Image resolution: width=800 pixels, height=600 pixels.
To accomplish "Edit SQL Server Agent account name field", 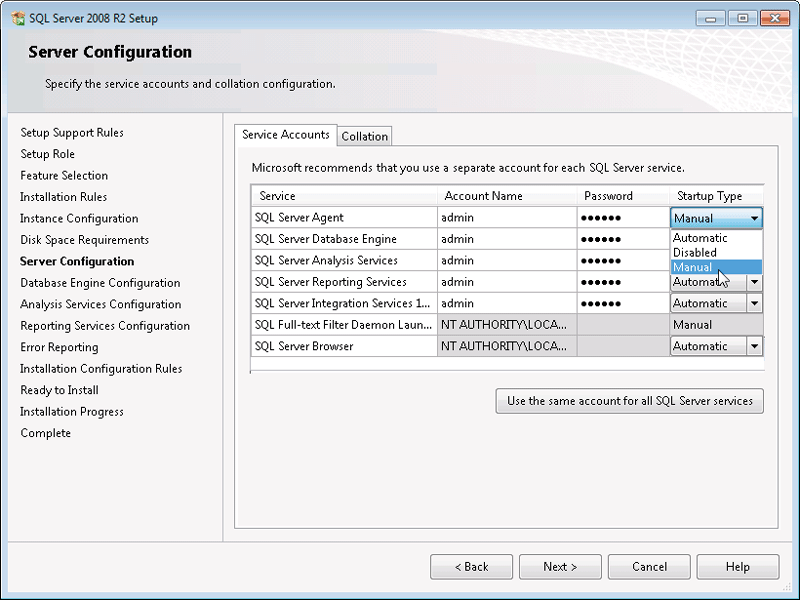I will 506,218.
